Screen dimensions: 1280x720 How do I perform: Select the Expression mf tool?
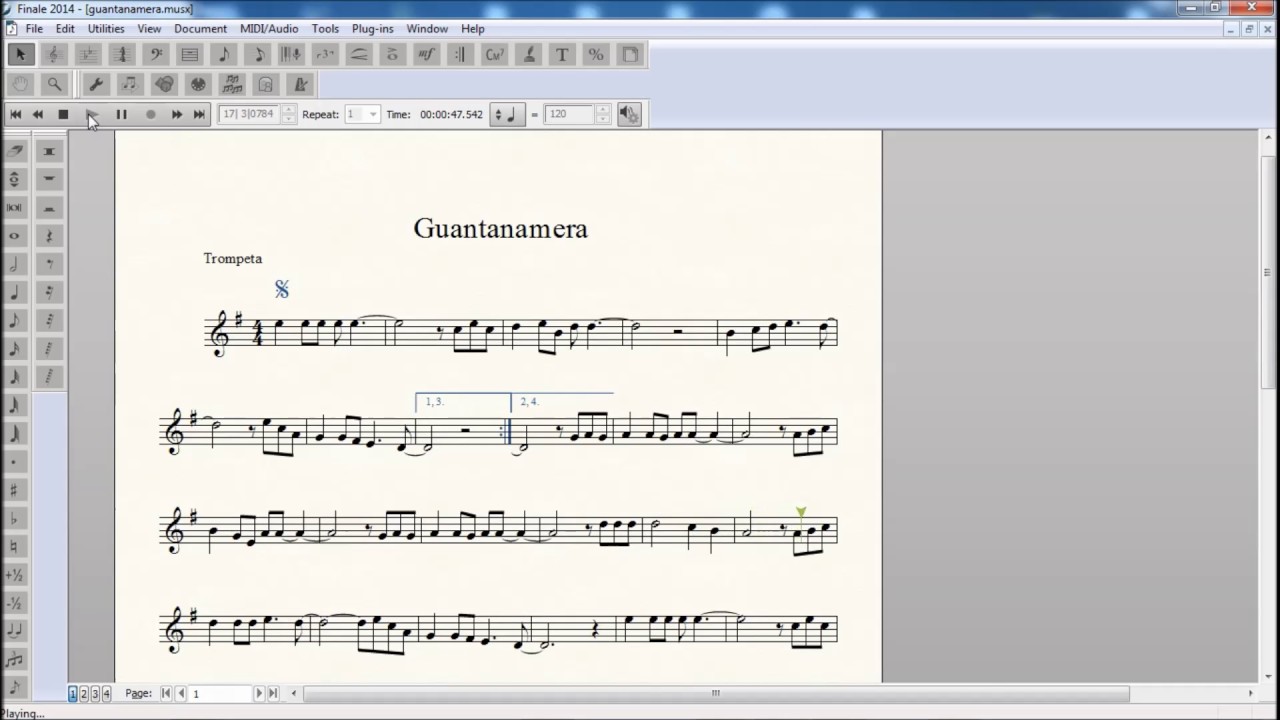427,54
